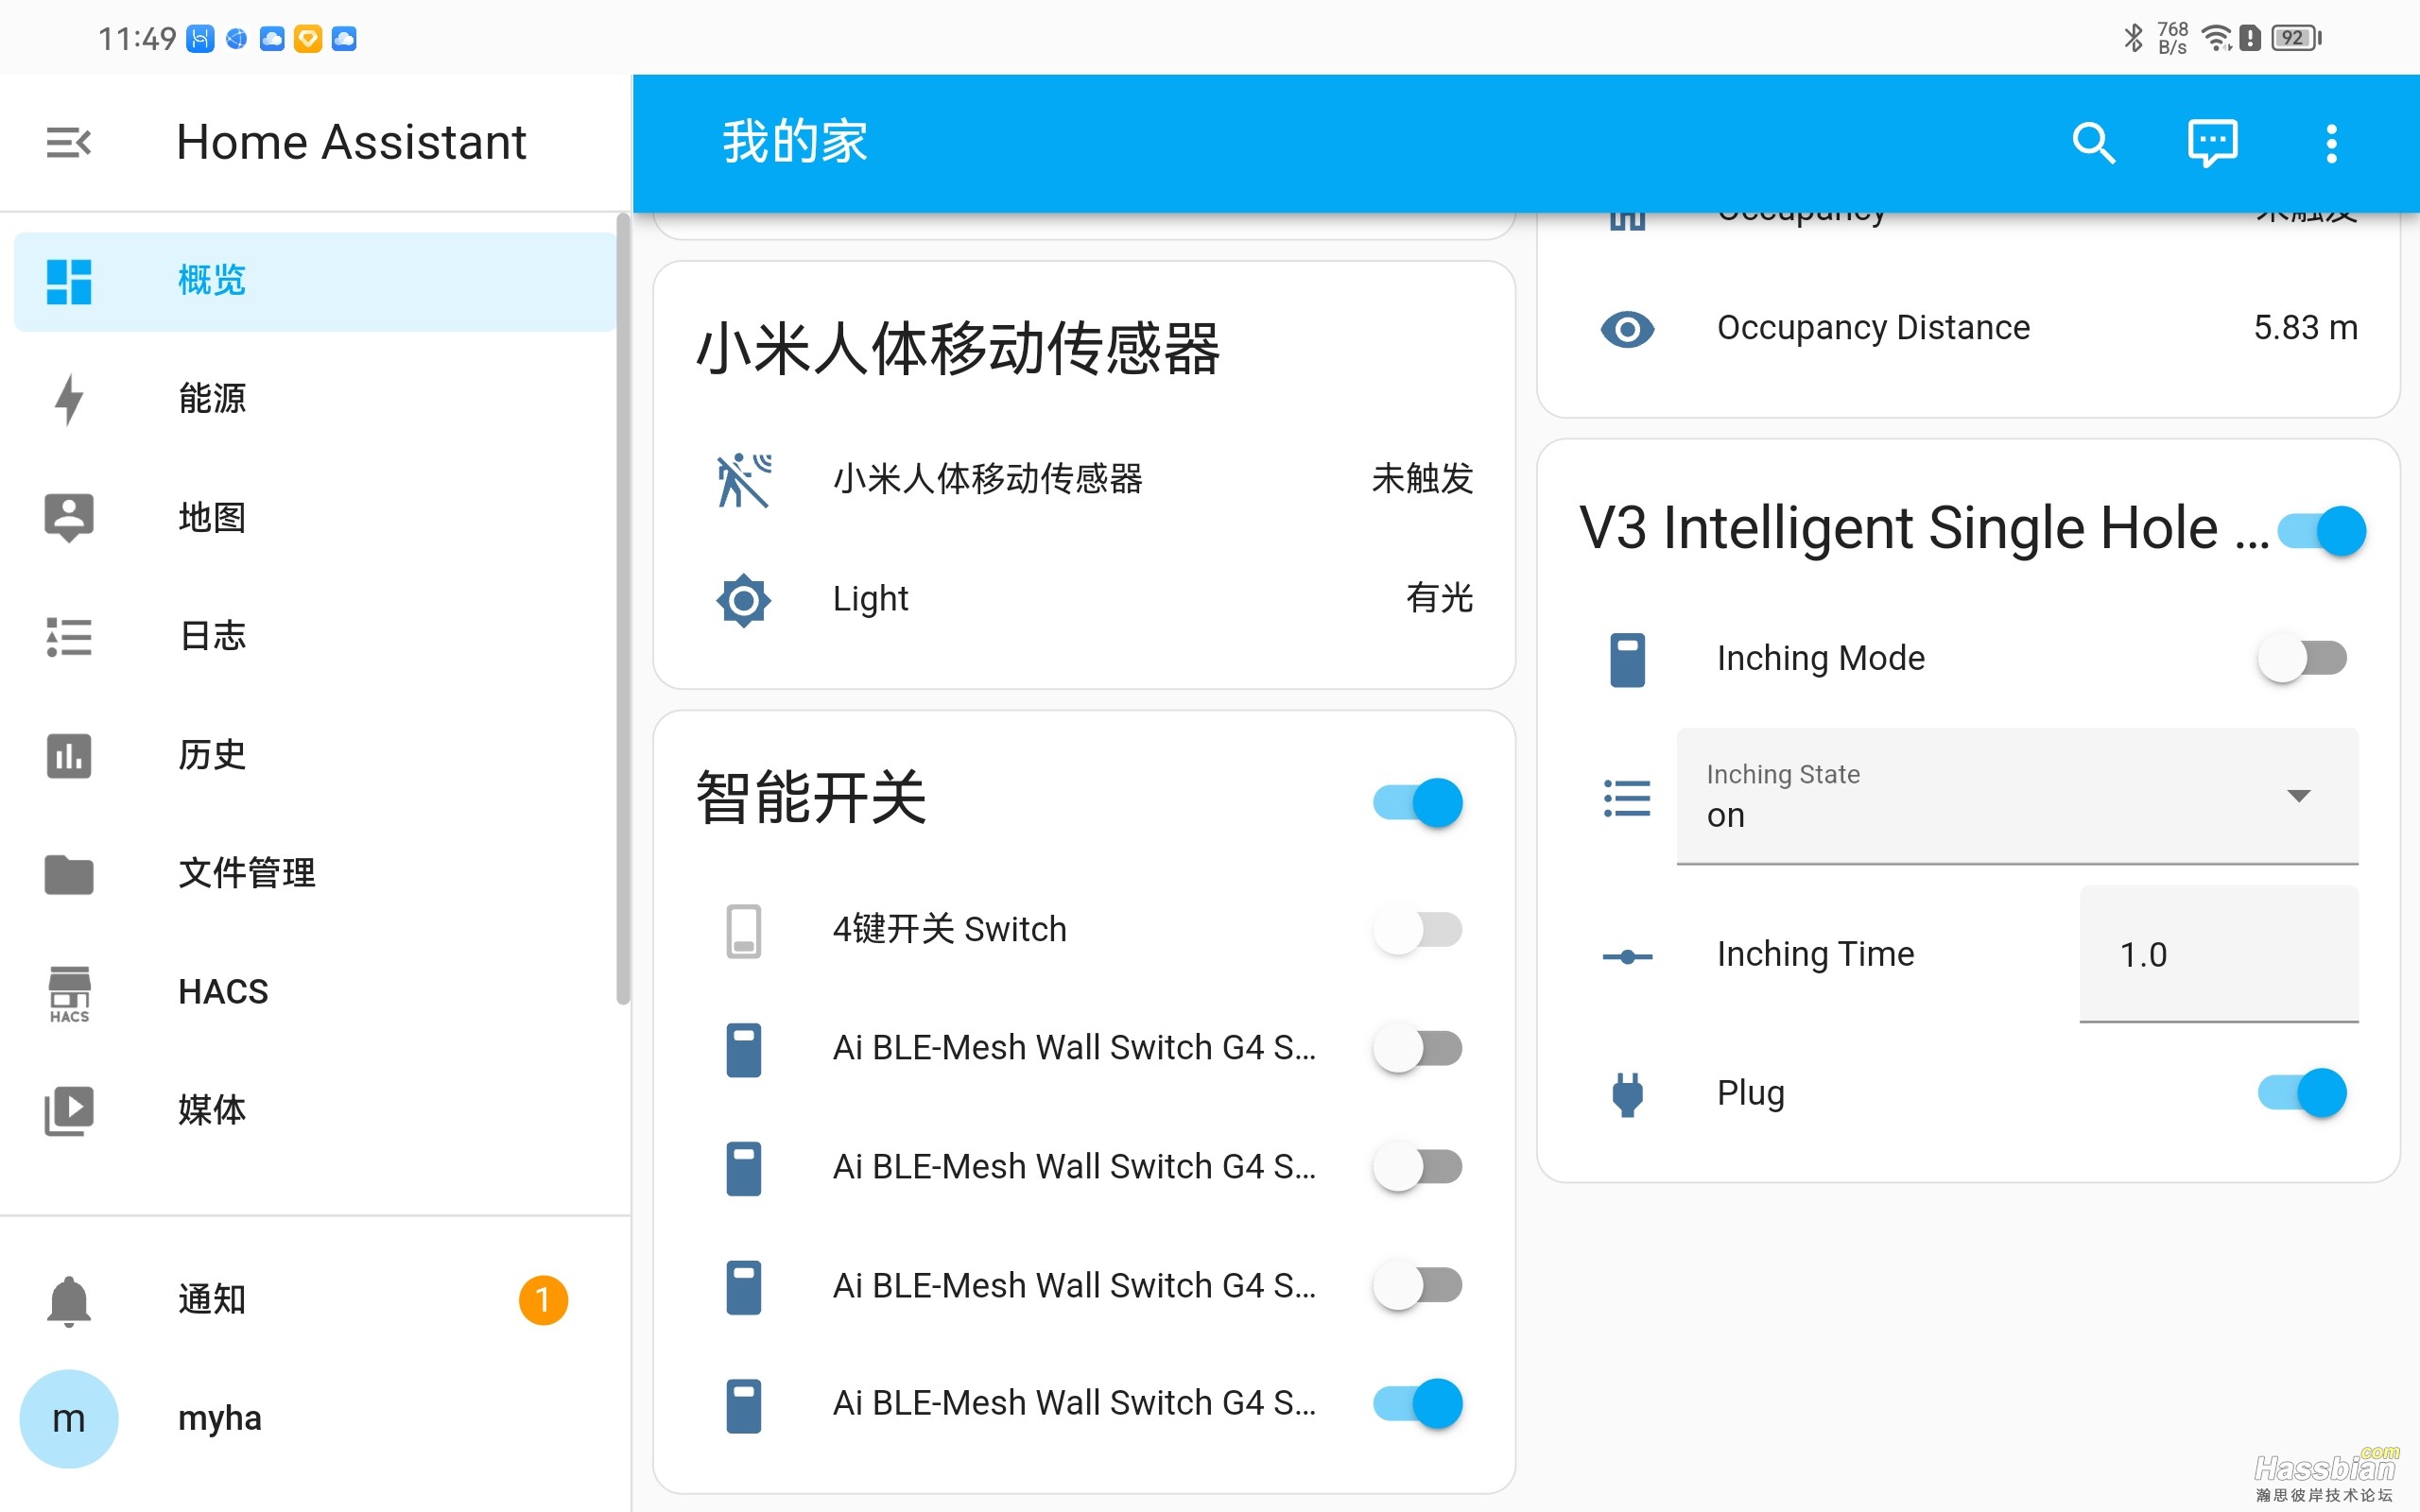Image resolution: width=2420 pixels, height=1512 pixels.
Task: Open 概览 overview dashboard
Action: point(315,281)
